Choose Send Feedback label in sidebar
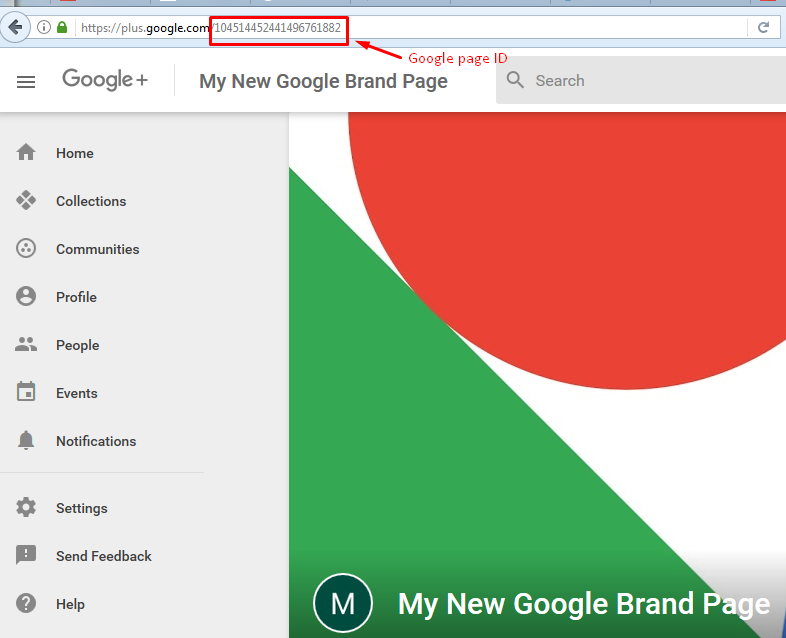 pyautogui.click(x=104, y=556)
